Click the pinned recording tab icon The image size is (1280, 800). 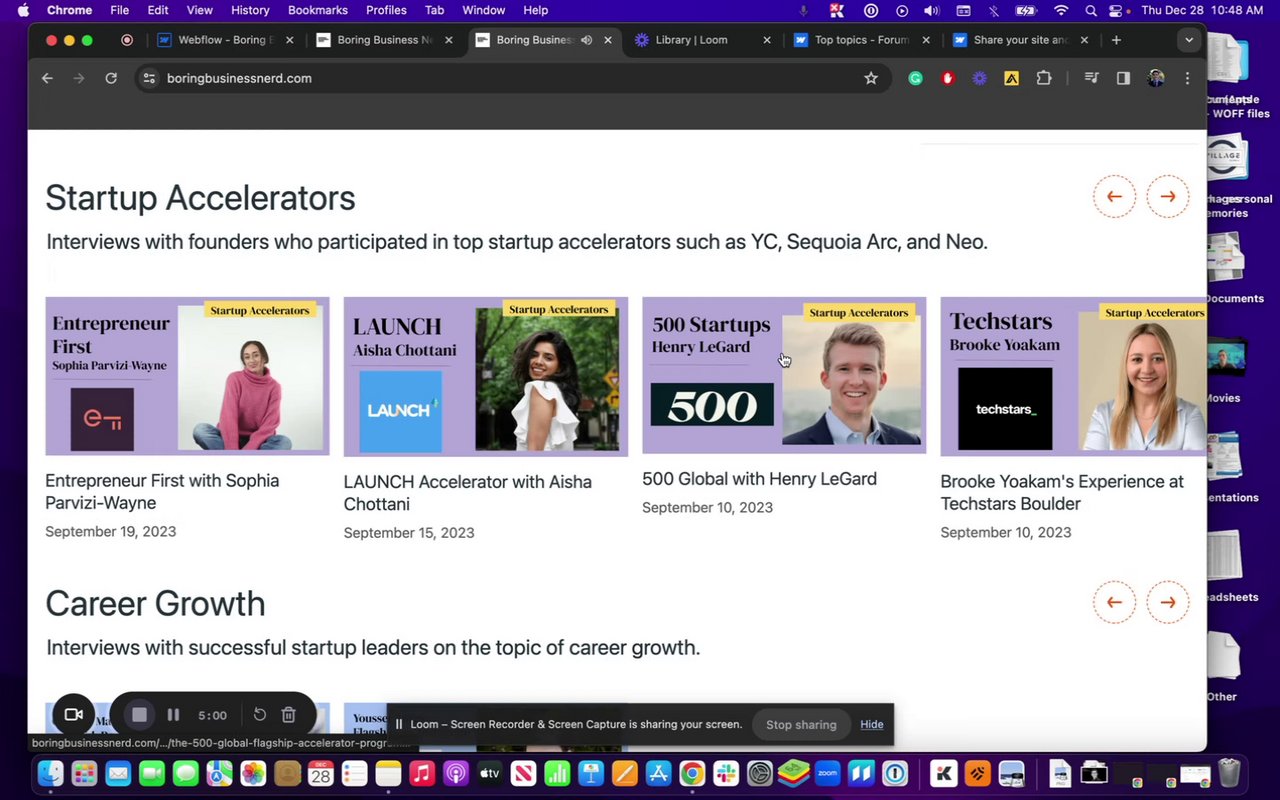(x=127, y=40)
